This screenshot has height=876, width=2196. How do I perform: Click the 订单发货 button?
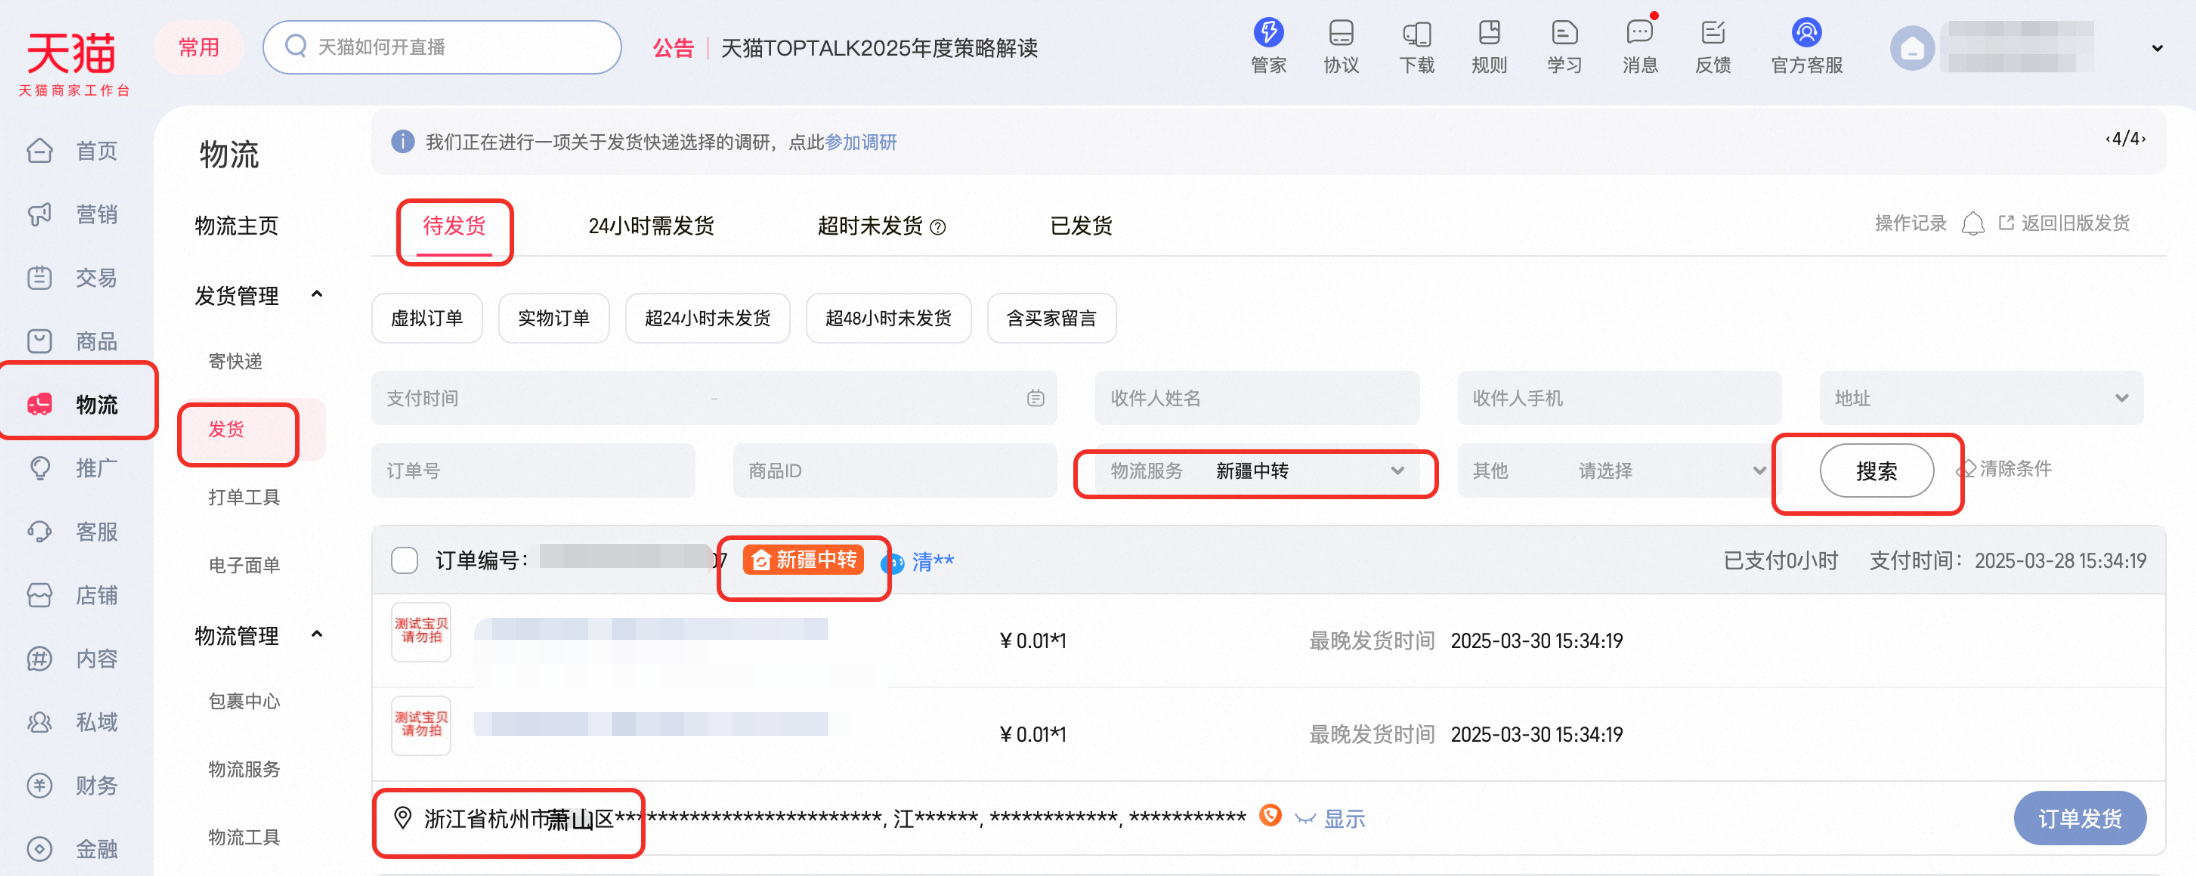2080,818
